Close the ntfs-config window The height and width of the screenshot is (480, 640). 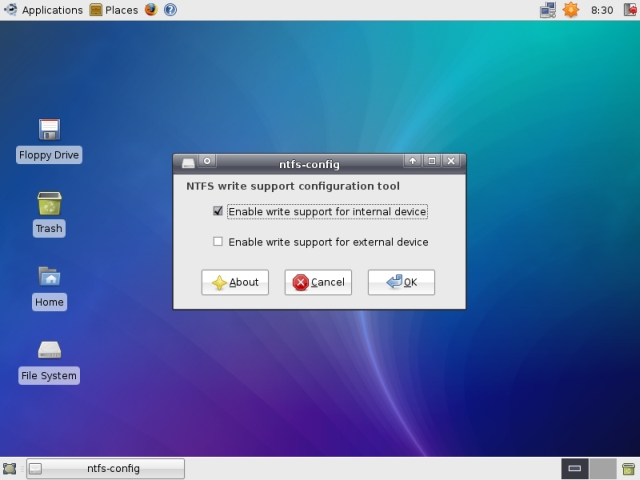point(451,161)
